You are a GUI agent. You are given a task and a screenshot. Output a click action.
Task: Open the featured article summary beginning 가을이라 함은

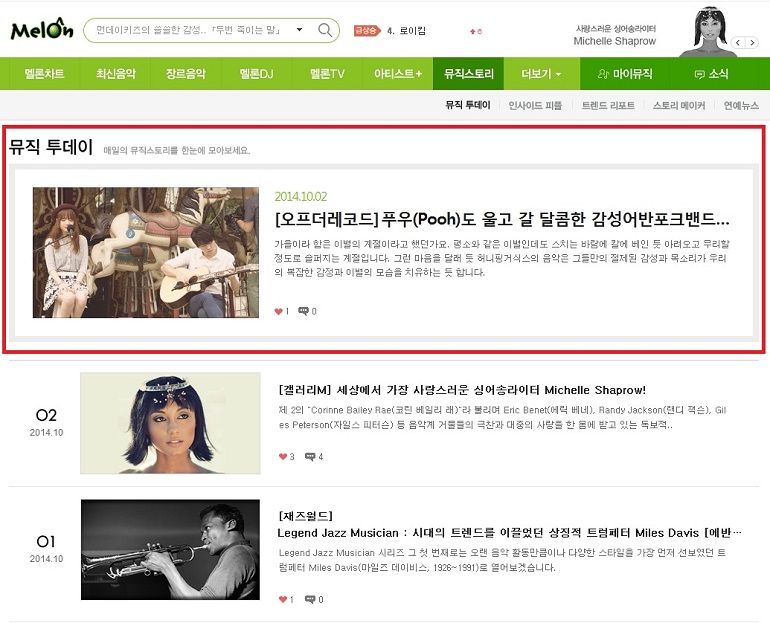[x=502, y=258]
